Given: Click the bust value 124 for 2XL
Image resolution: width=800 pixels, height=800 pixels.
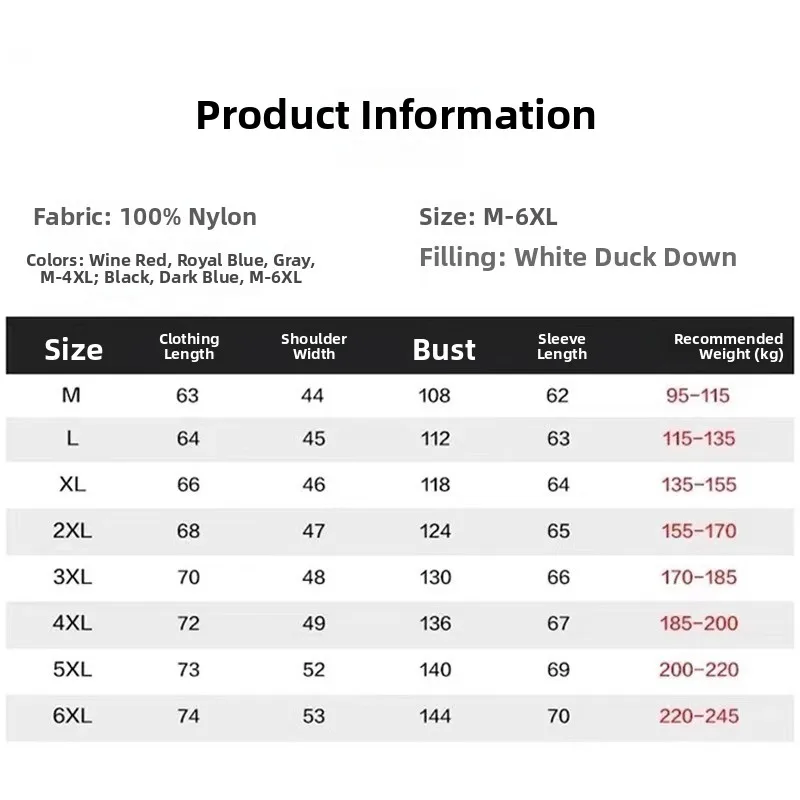Looking at the screenshot, I should click(435, 531).
